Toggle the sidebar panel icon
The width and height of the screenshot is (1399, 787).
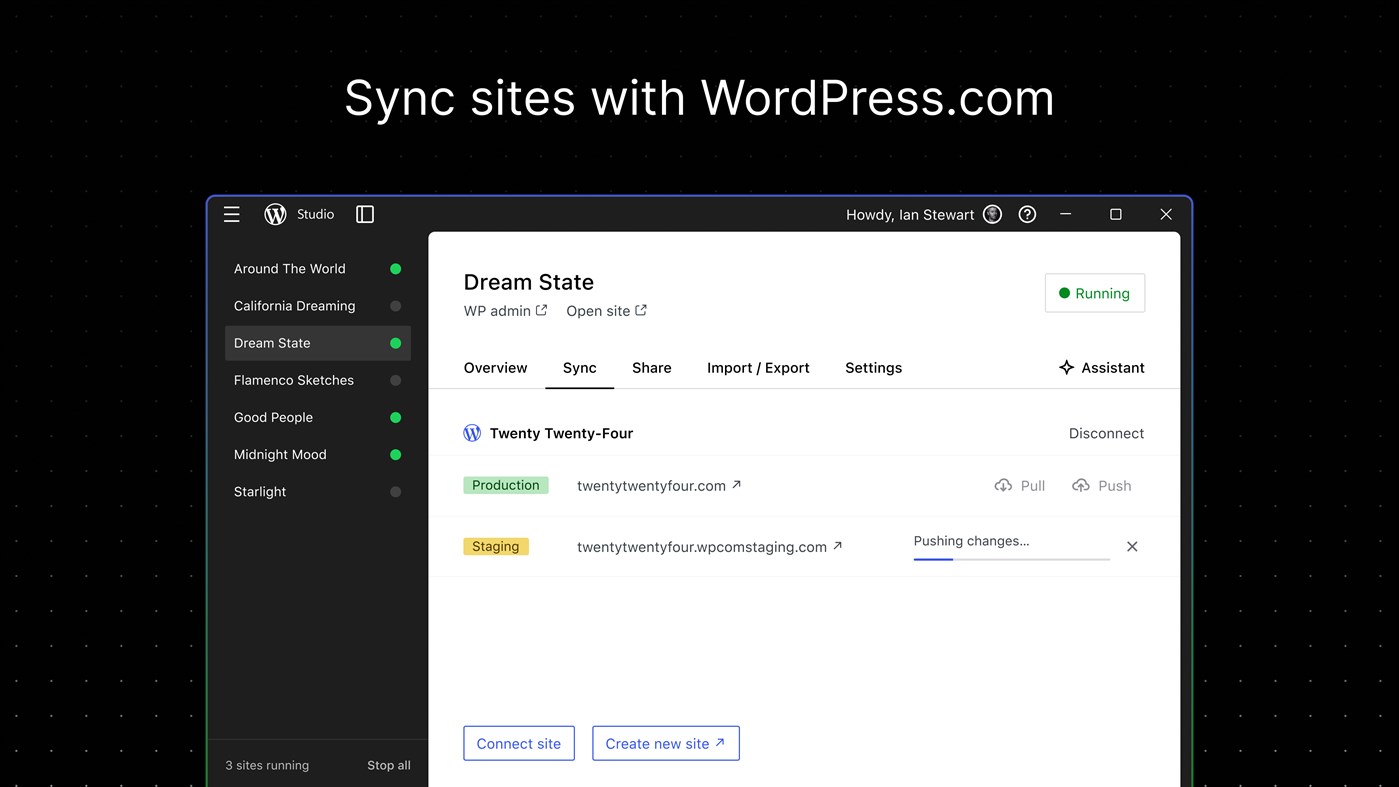click(365, 214)
